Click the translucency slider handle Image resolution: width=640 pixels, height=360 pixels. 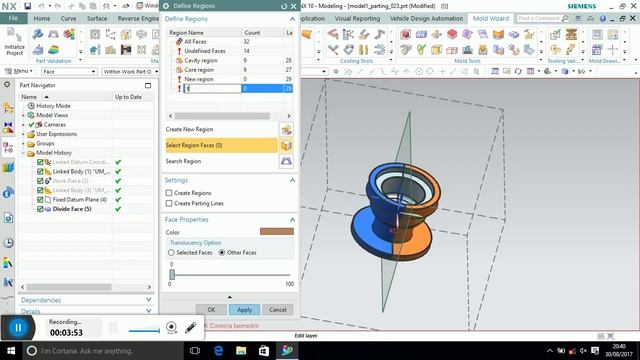172,275
